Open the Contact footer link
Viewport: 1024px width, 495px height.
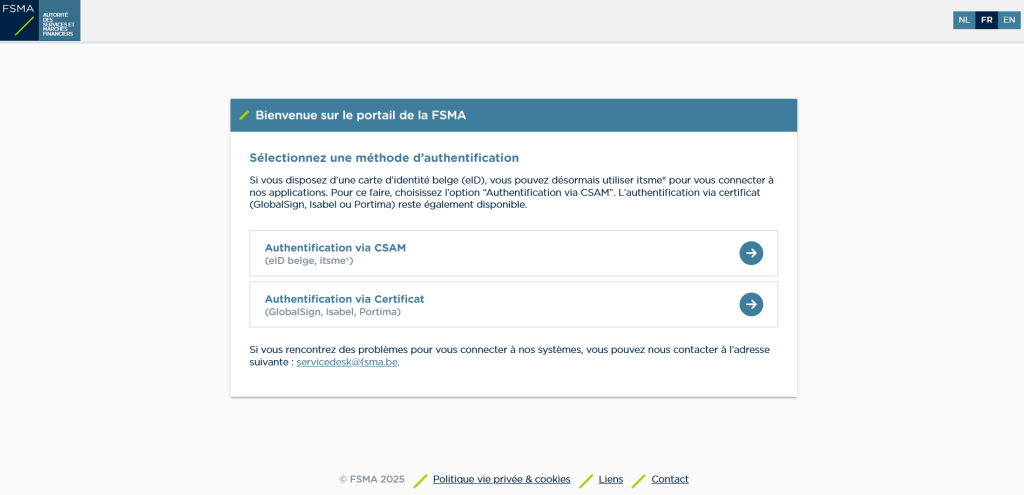click(x=670, y=479)
